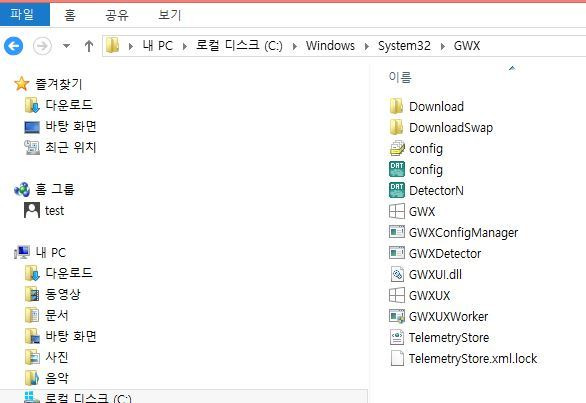Click the DownloadSwap folder icon
This screenshot has height=403, width=586.
397,127
